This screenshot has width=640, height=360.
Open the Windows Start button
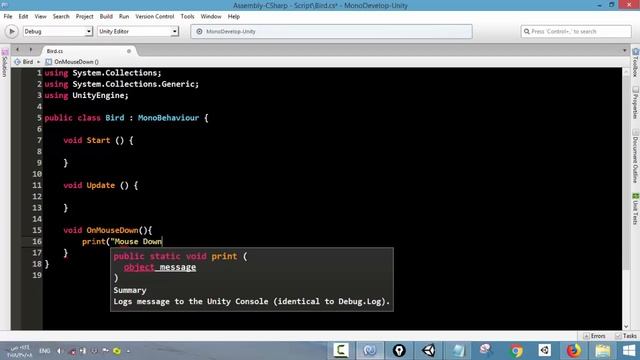[629, 350]
